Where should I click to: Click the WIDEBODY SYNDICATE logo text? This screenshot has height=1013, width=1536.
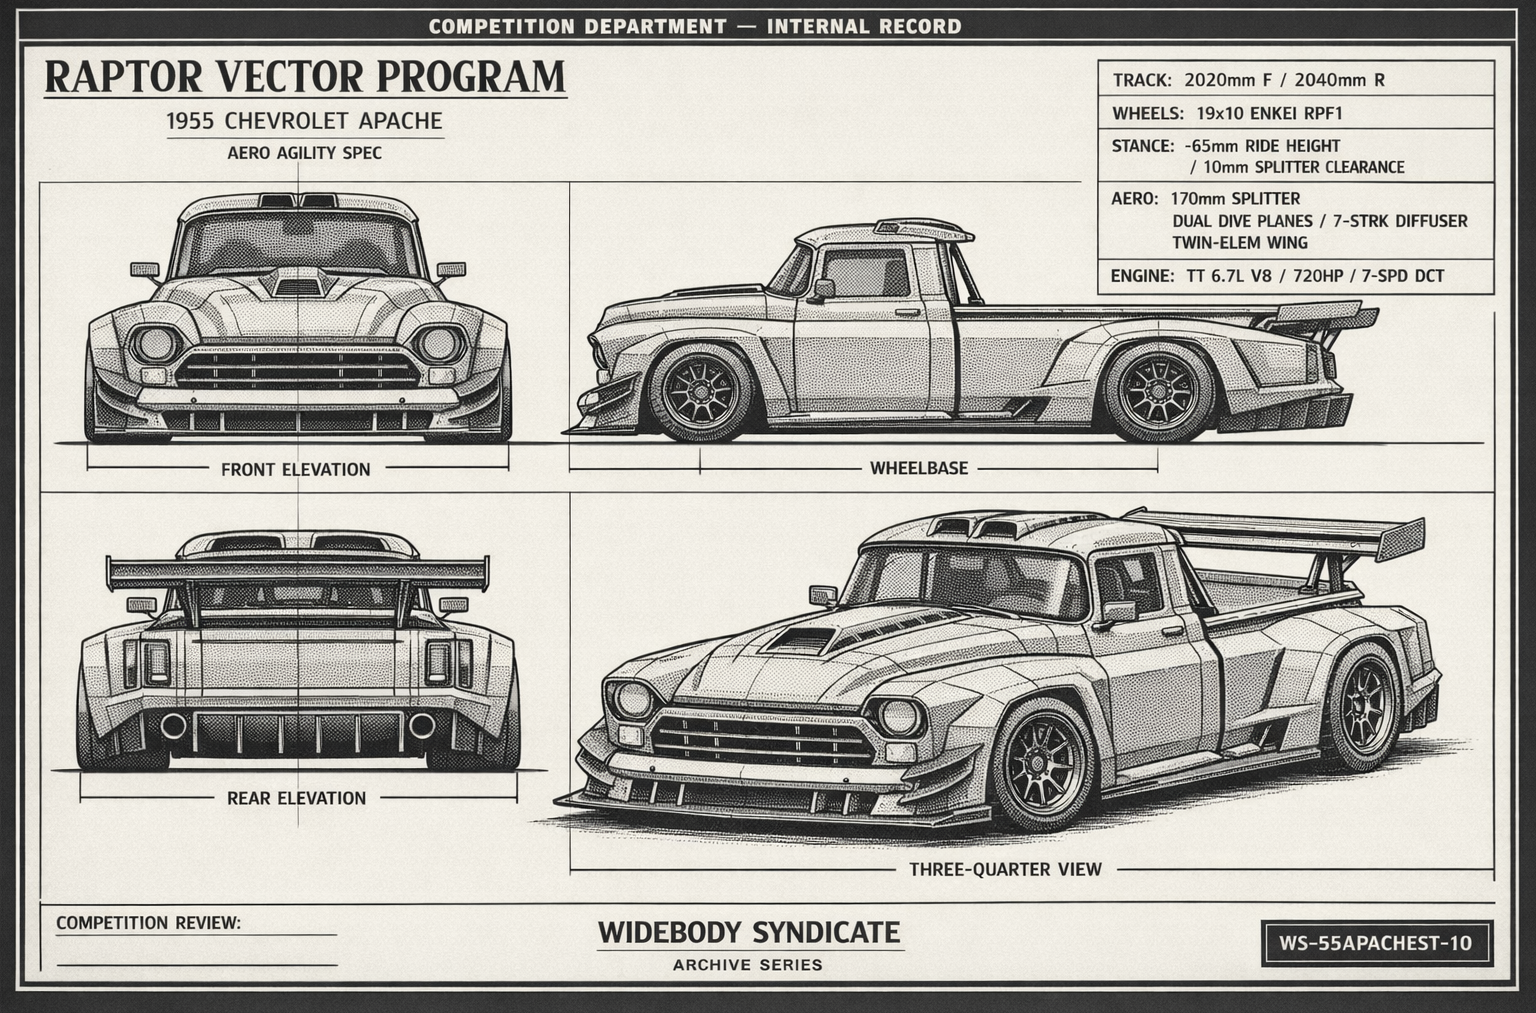pyautogui.click(x=749, y=933)
